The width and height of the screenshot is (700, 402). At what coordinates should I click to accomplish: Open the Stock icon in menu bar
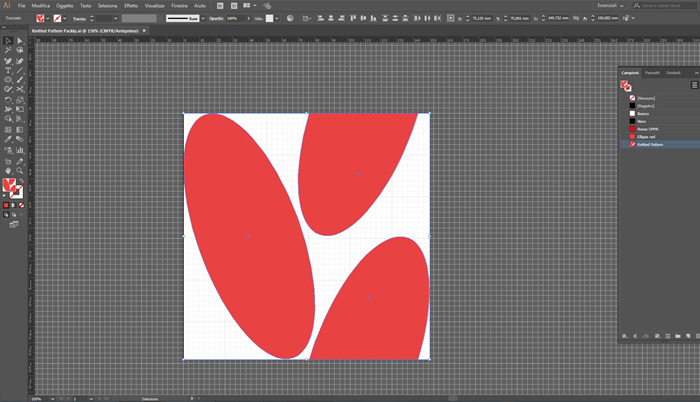pos(234,6)
